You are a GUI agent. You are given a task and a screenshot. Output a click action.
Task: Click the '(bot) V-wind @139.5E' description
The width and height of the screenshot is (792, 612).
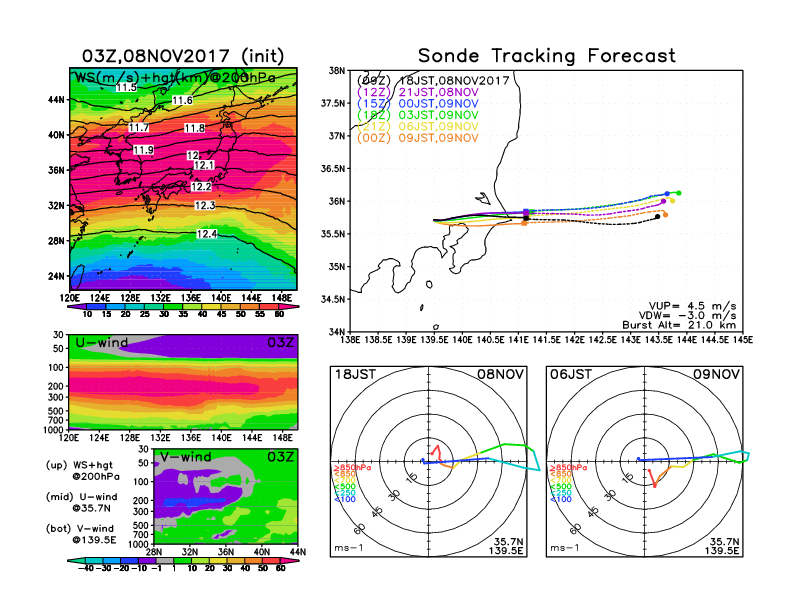click(81, 534)
